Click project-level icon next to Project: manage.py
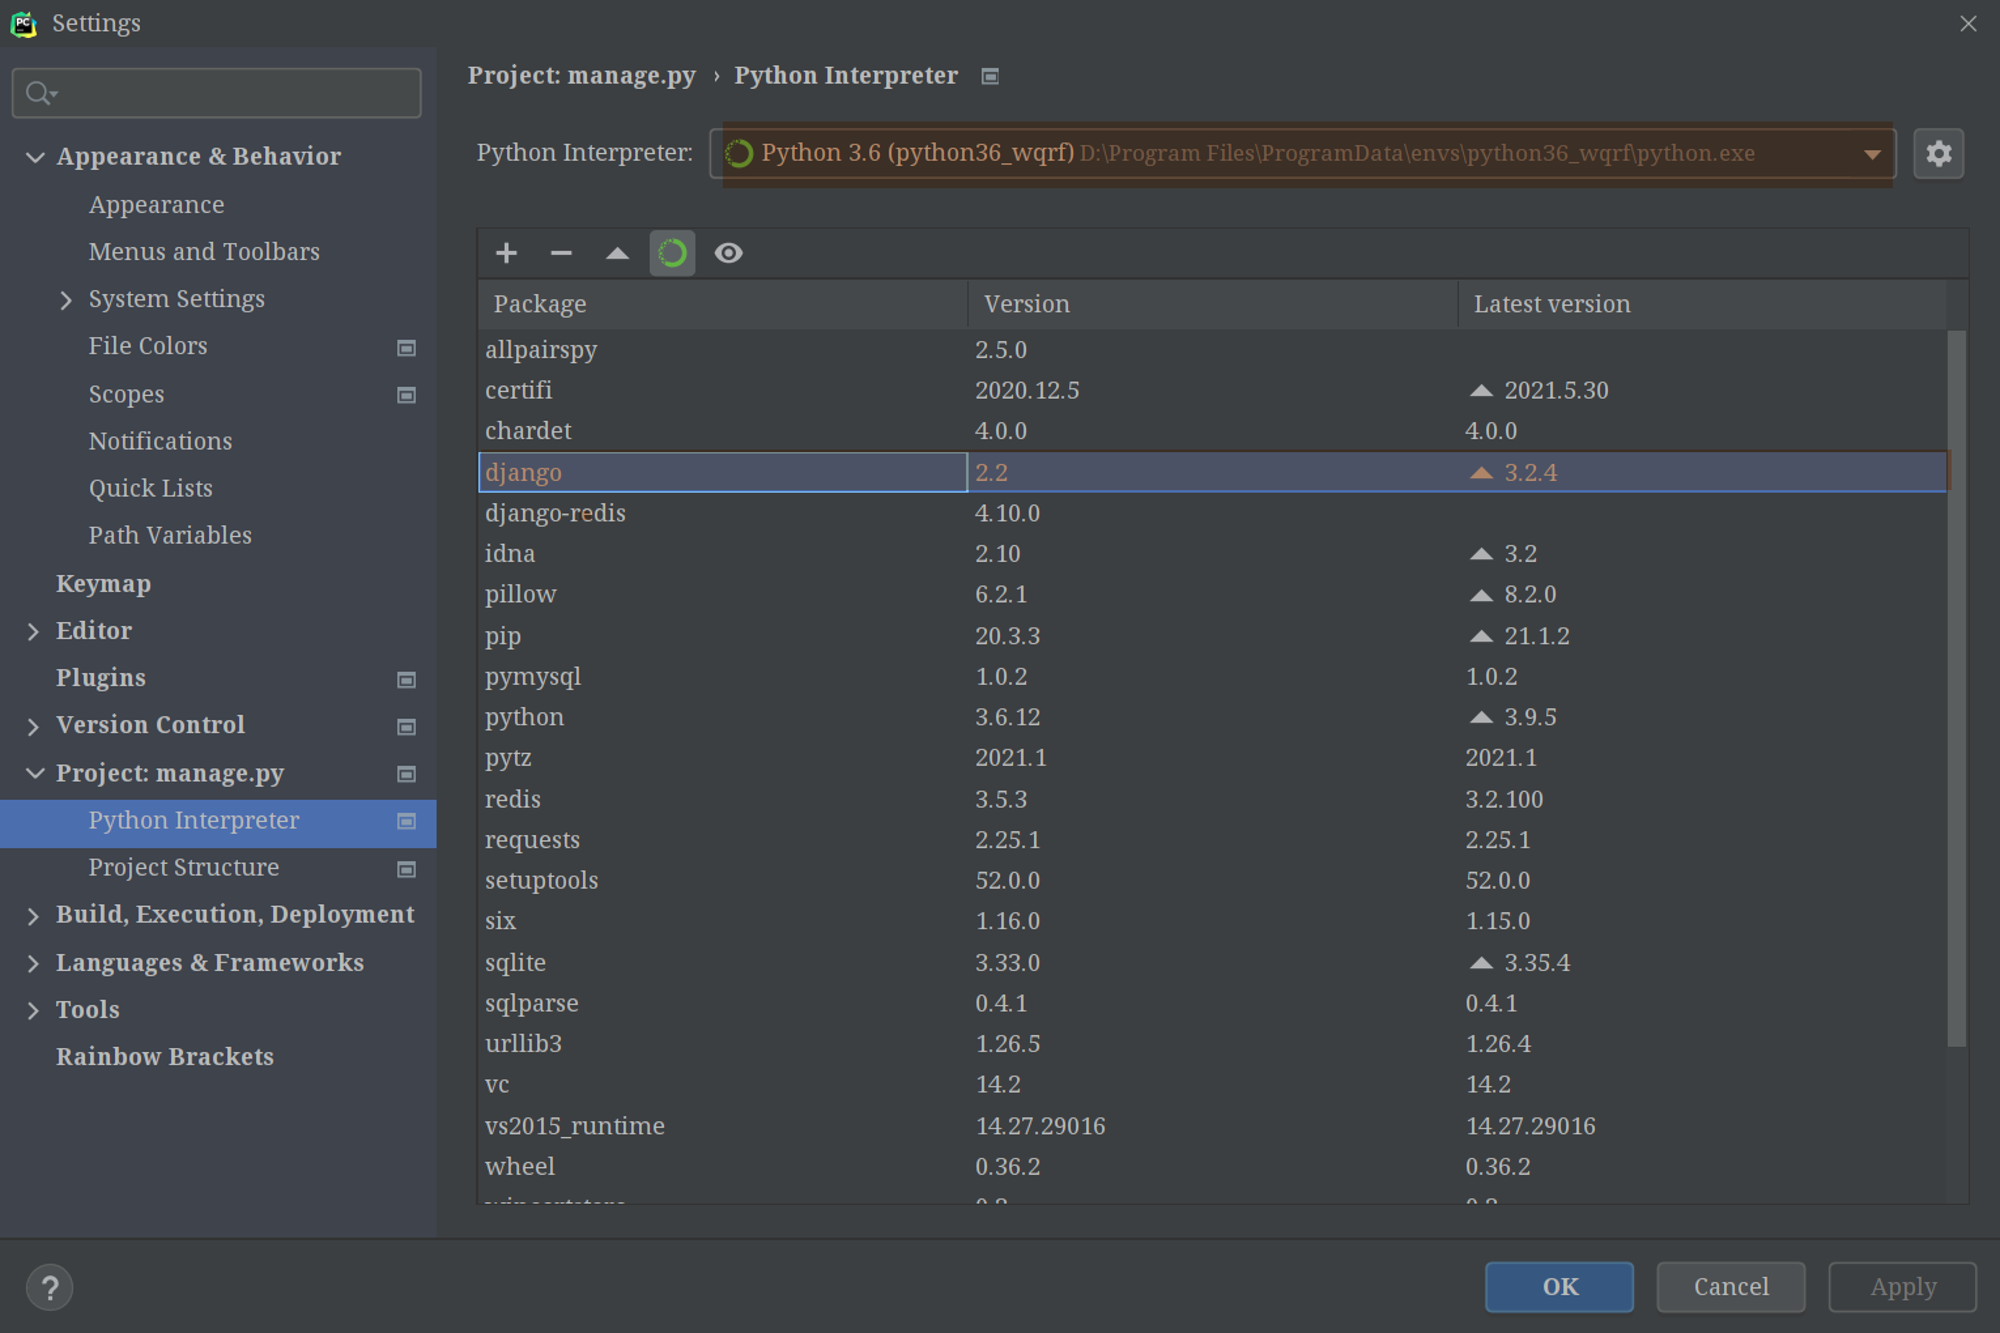The height and width of the screenshot is (1333, 2000). [406, 774]
